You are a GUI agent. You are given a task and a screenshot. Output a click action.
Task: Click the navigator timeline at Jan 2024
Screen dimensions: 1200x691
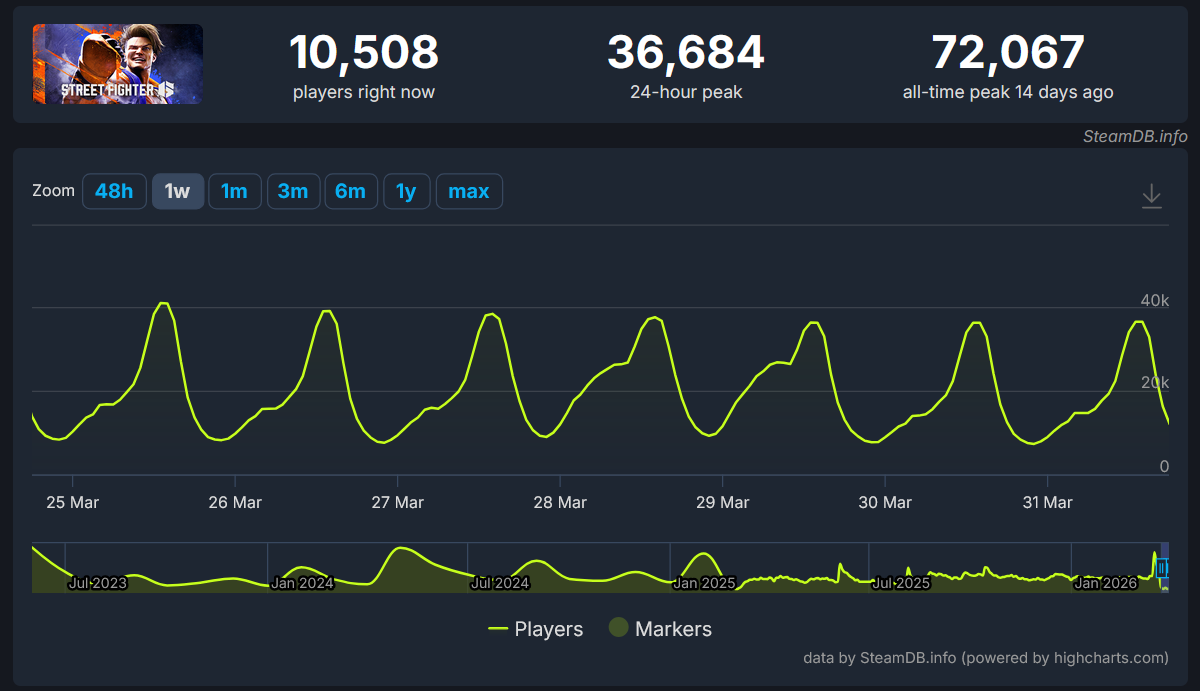pyautogui.click(x=303, y=583)
